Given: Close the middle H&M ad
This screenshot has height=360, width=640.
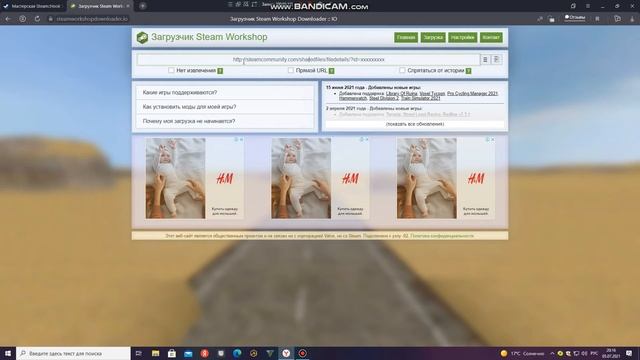Looking at the screenshot, I should point(367,140).
